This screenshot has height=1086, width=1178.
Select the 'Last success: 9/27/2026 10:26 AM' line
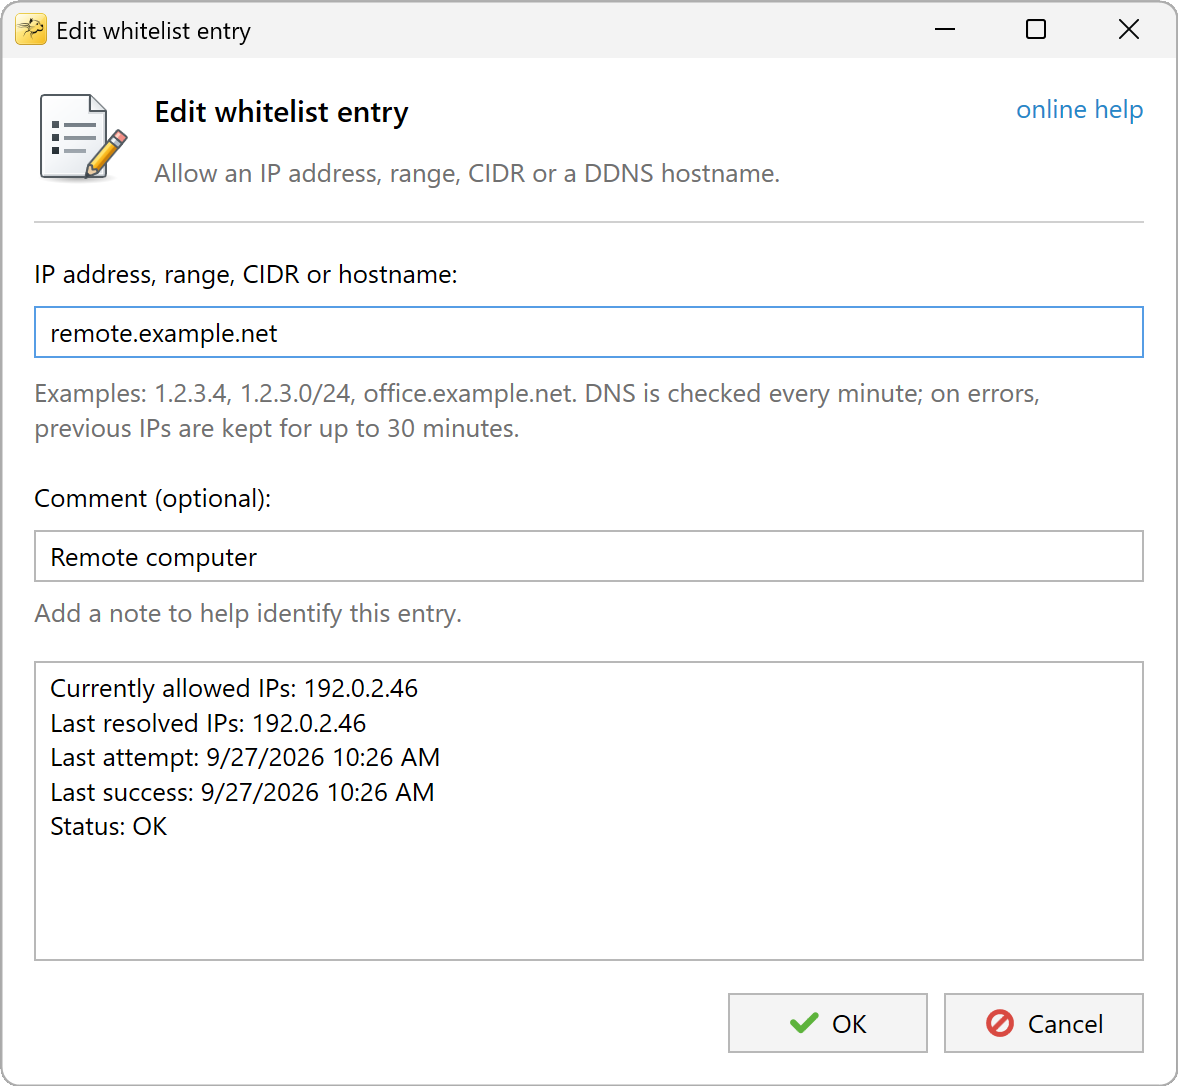pos(242,792)
